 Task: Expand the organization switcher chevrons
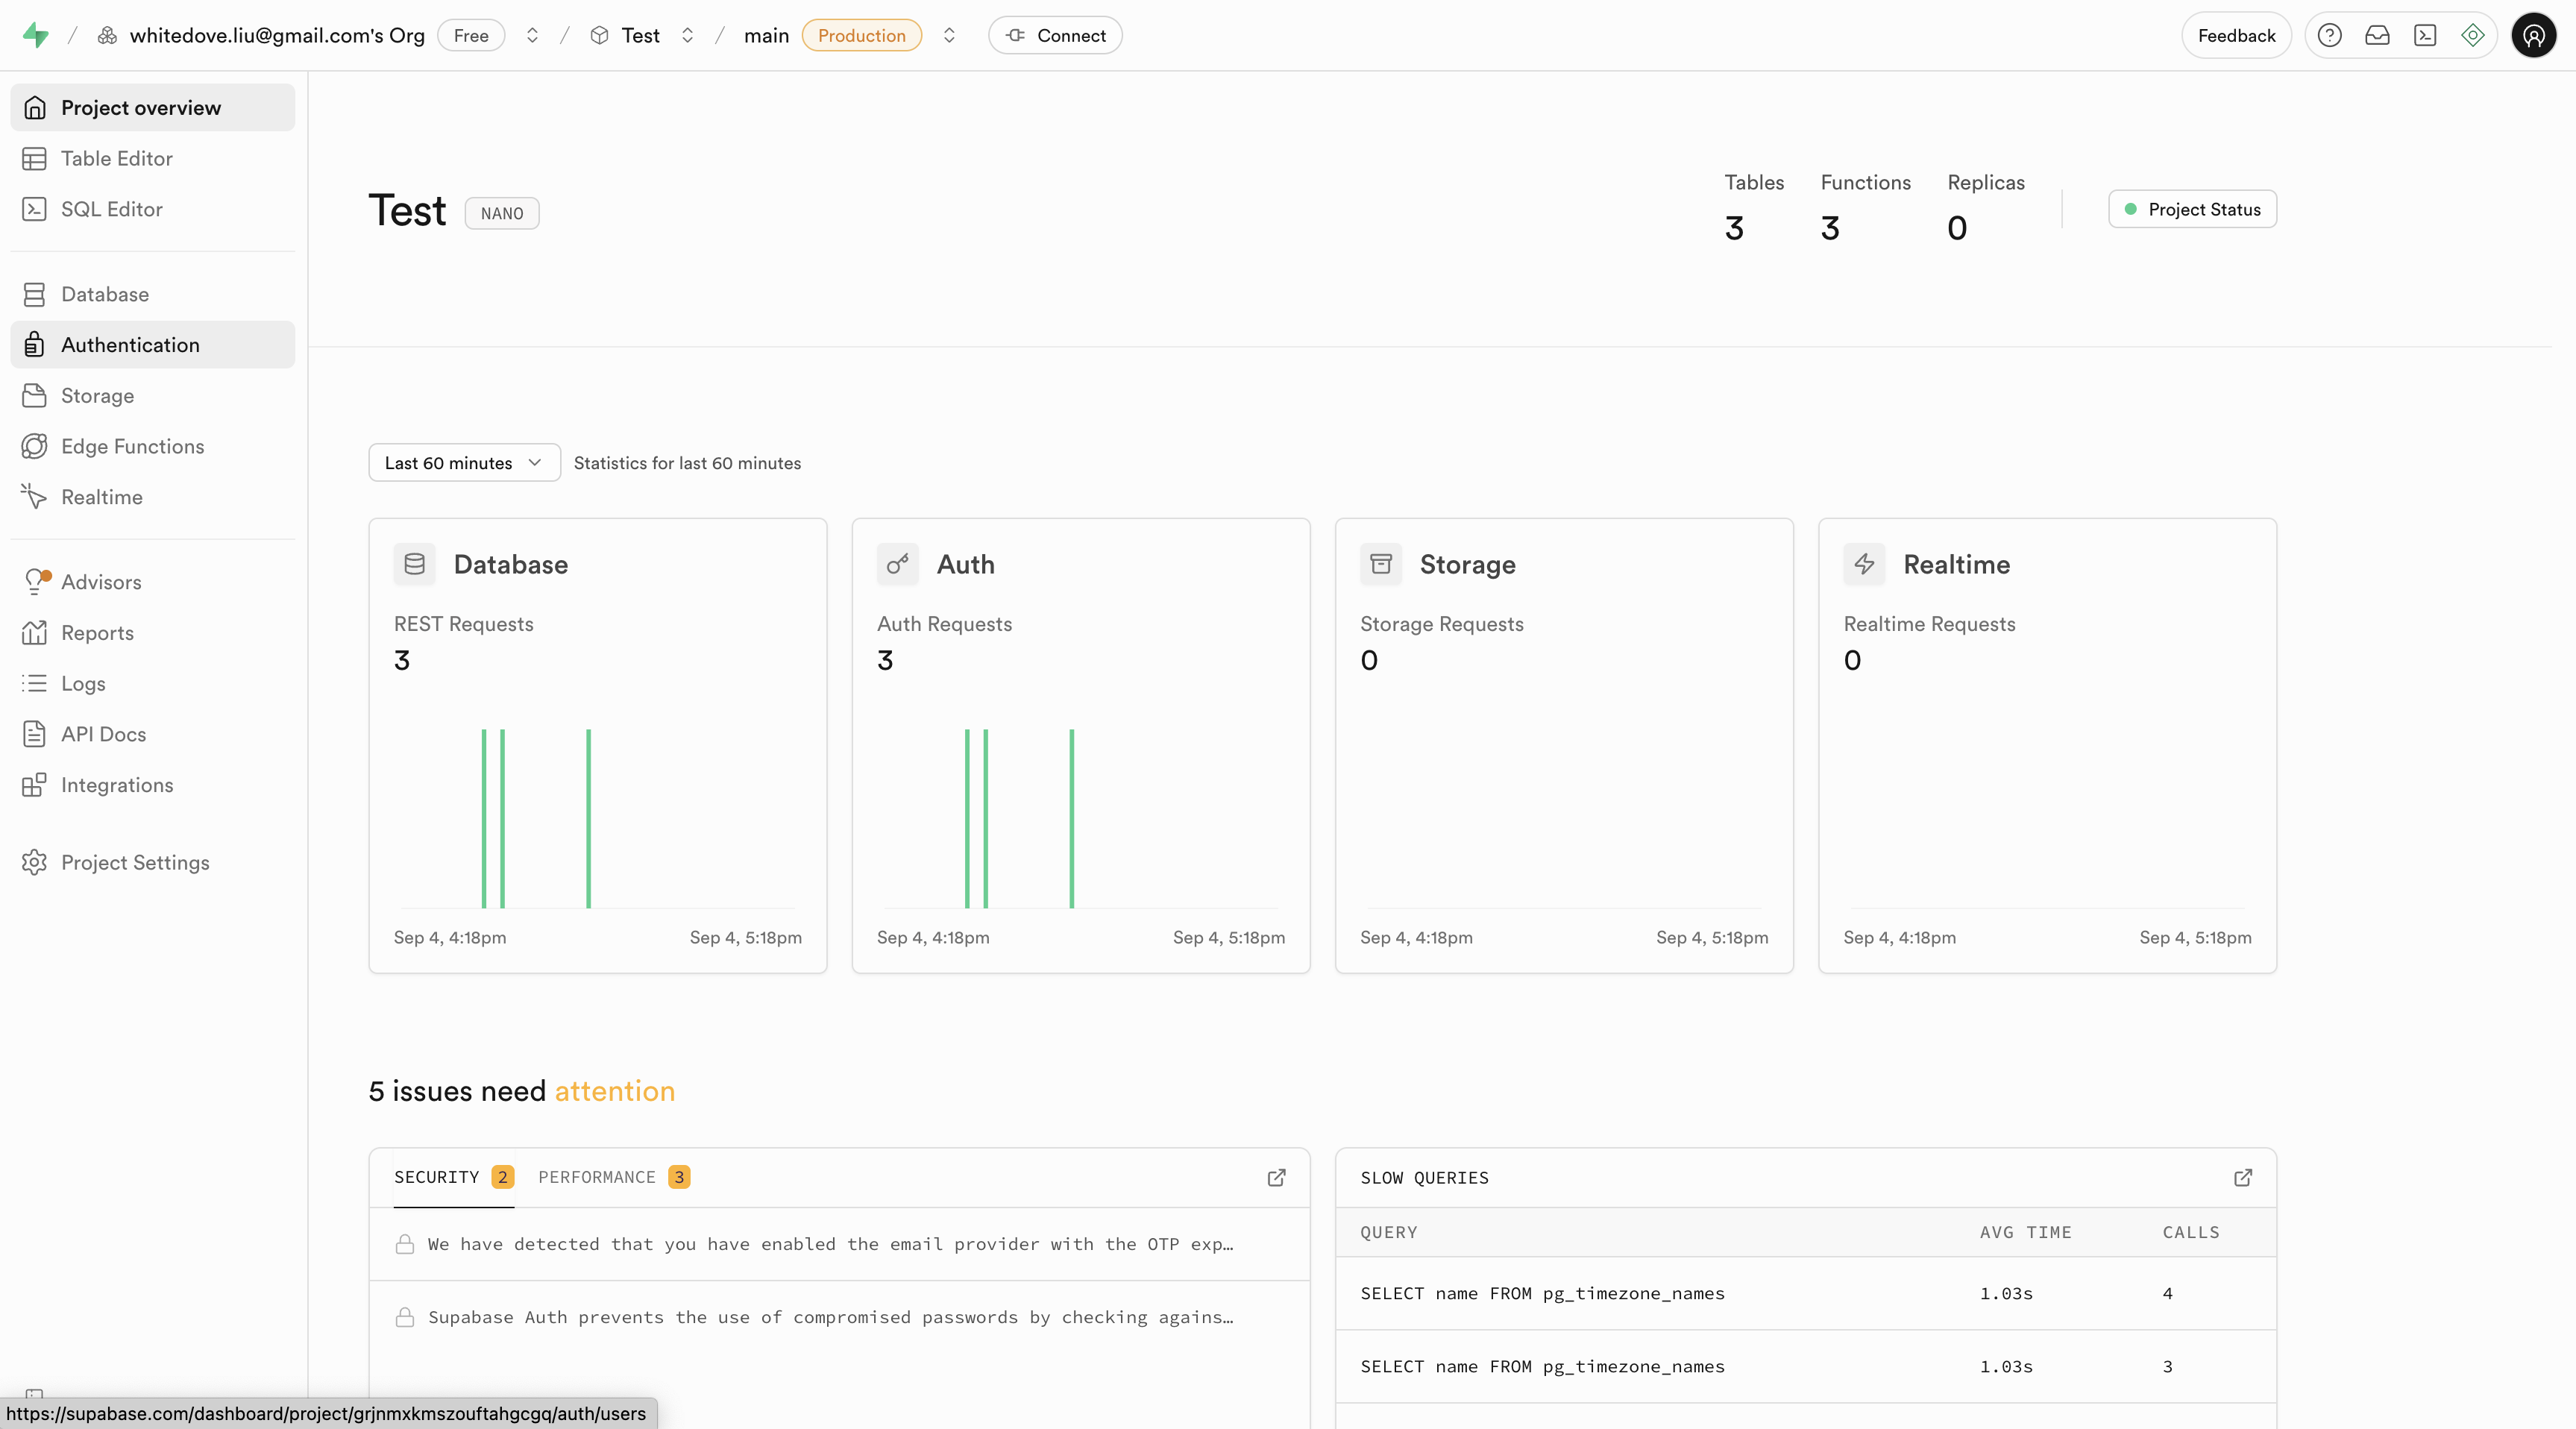click(x=532, y=35)
